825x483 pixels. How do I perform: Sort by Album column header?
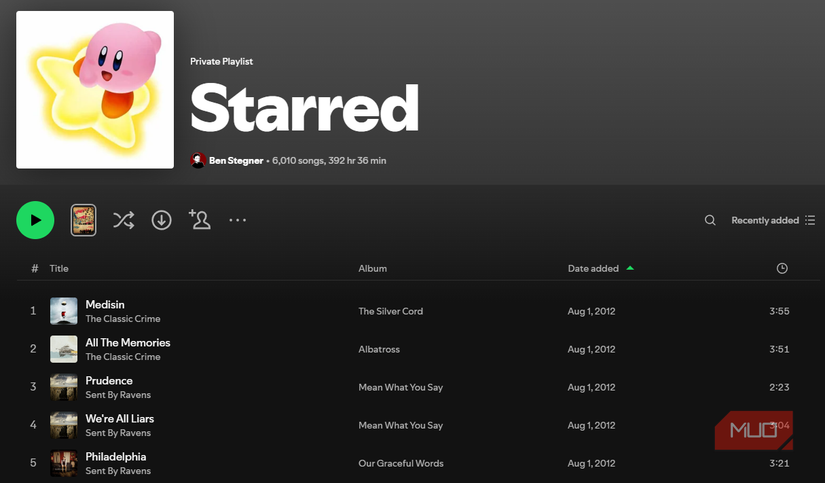(373, 268)
